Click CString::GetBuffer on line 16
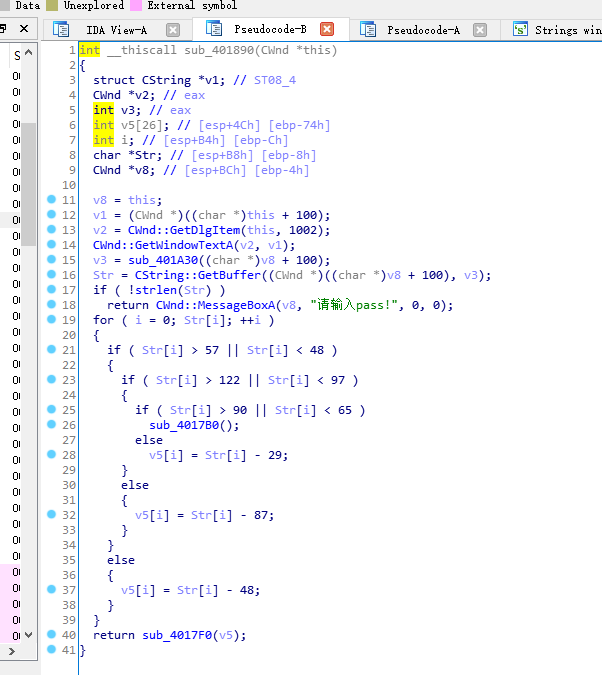The image size is (602, 675). point(198,276)
